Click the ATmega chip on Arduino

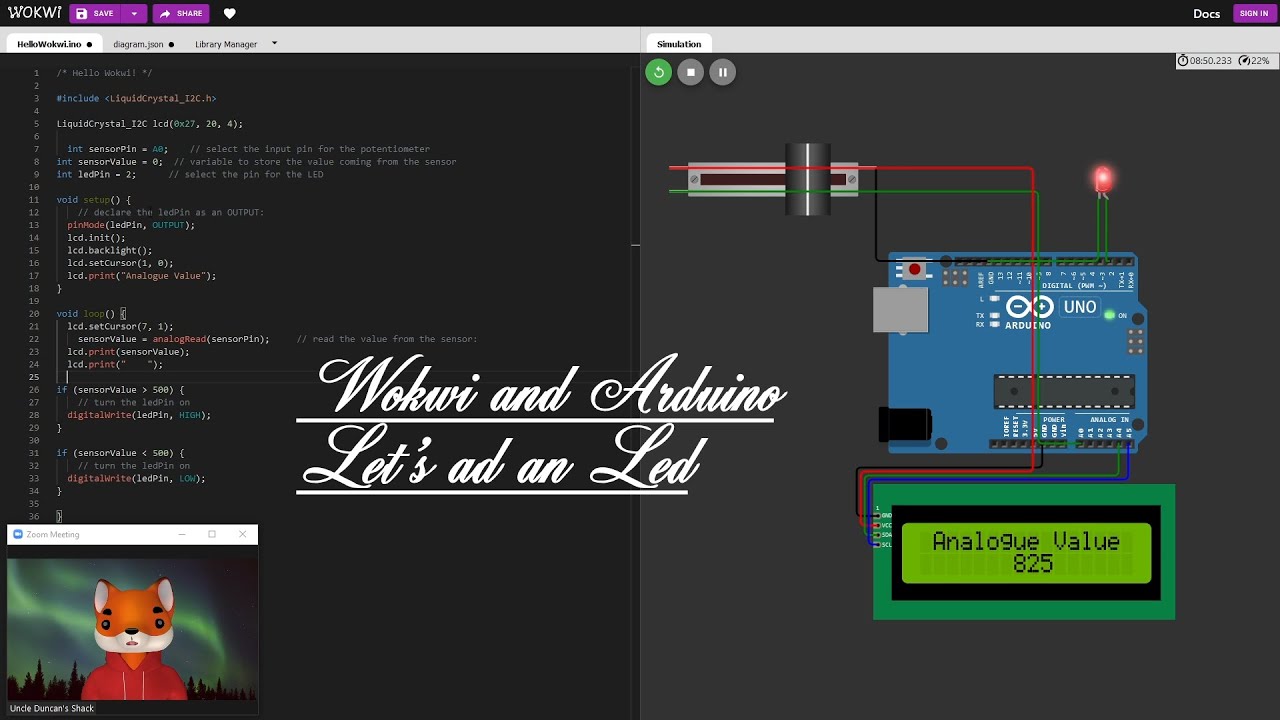(1063, 392)
